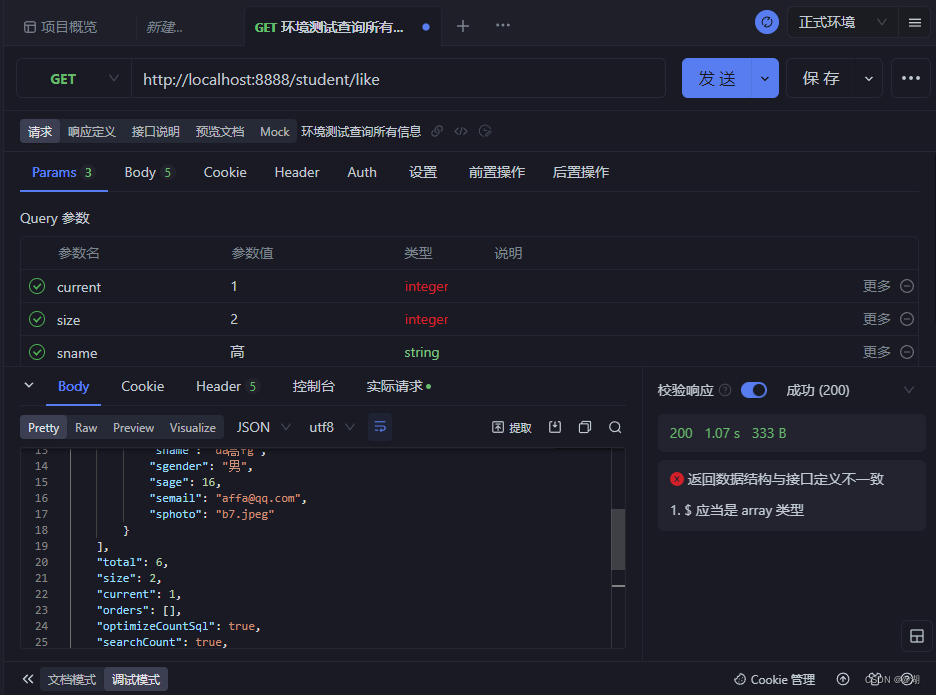Switch to 文档模式 document mode
Image resolution: width=936 pixels, height=695 pixels.
(x=72, y=679)
